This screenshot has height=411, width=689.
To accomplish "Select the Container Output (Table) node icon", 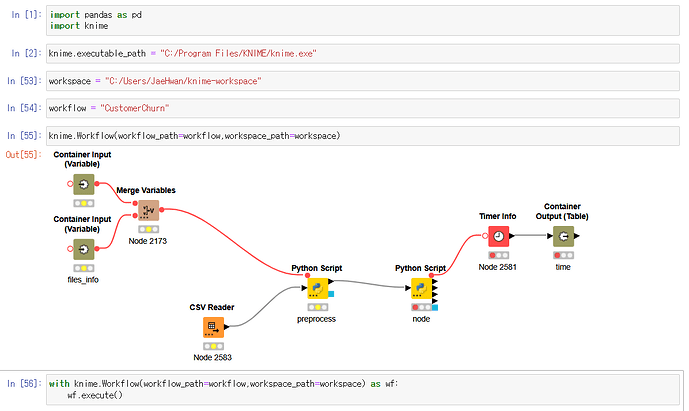I will pyautogui.click(x=563, y=236).
